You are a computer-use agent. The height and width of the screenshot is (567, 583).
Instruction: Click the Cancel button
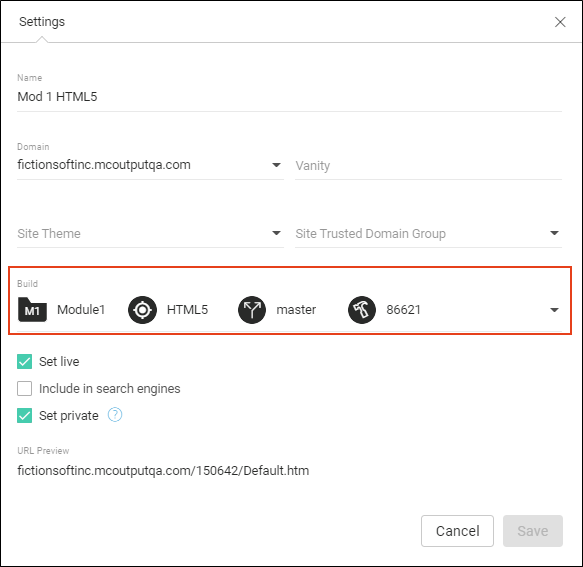[457, 531]
